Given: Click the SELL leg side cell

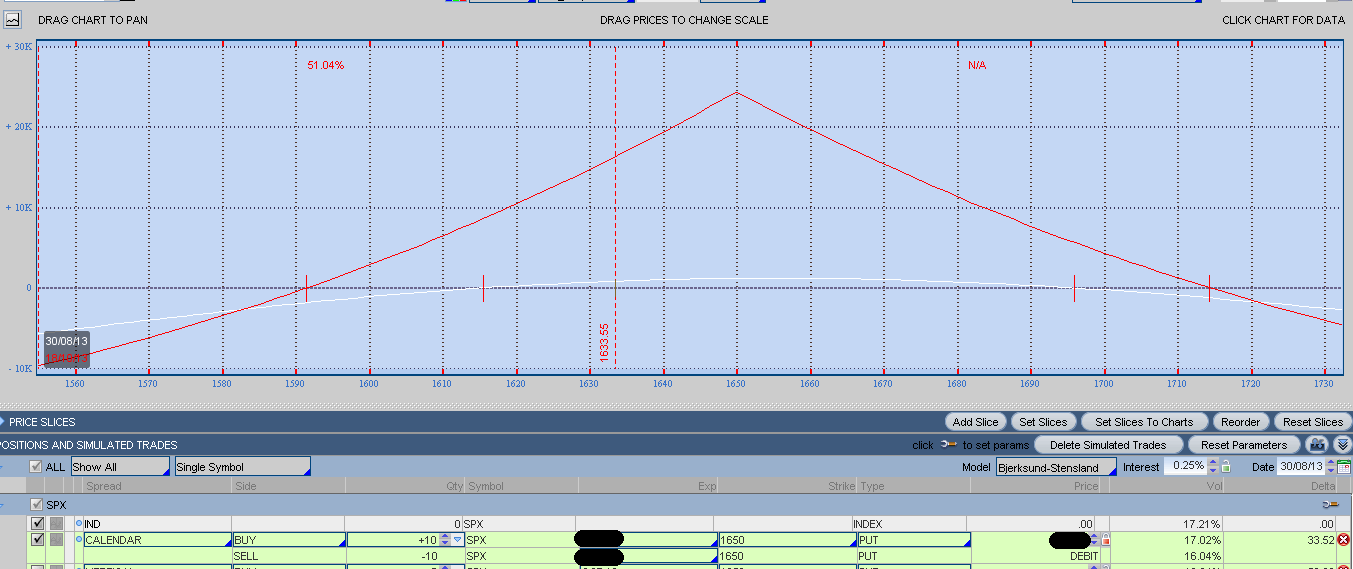Looking at the screenshot, I should [x=289, y=556].
